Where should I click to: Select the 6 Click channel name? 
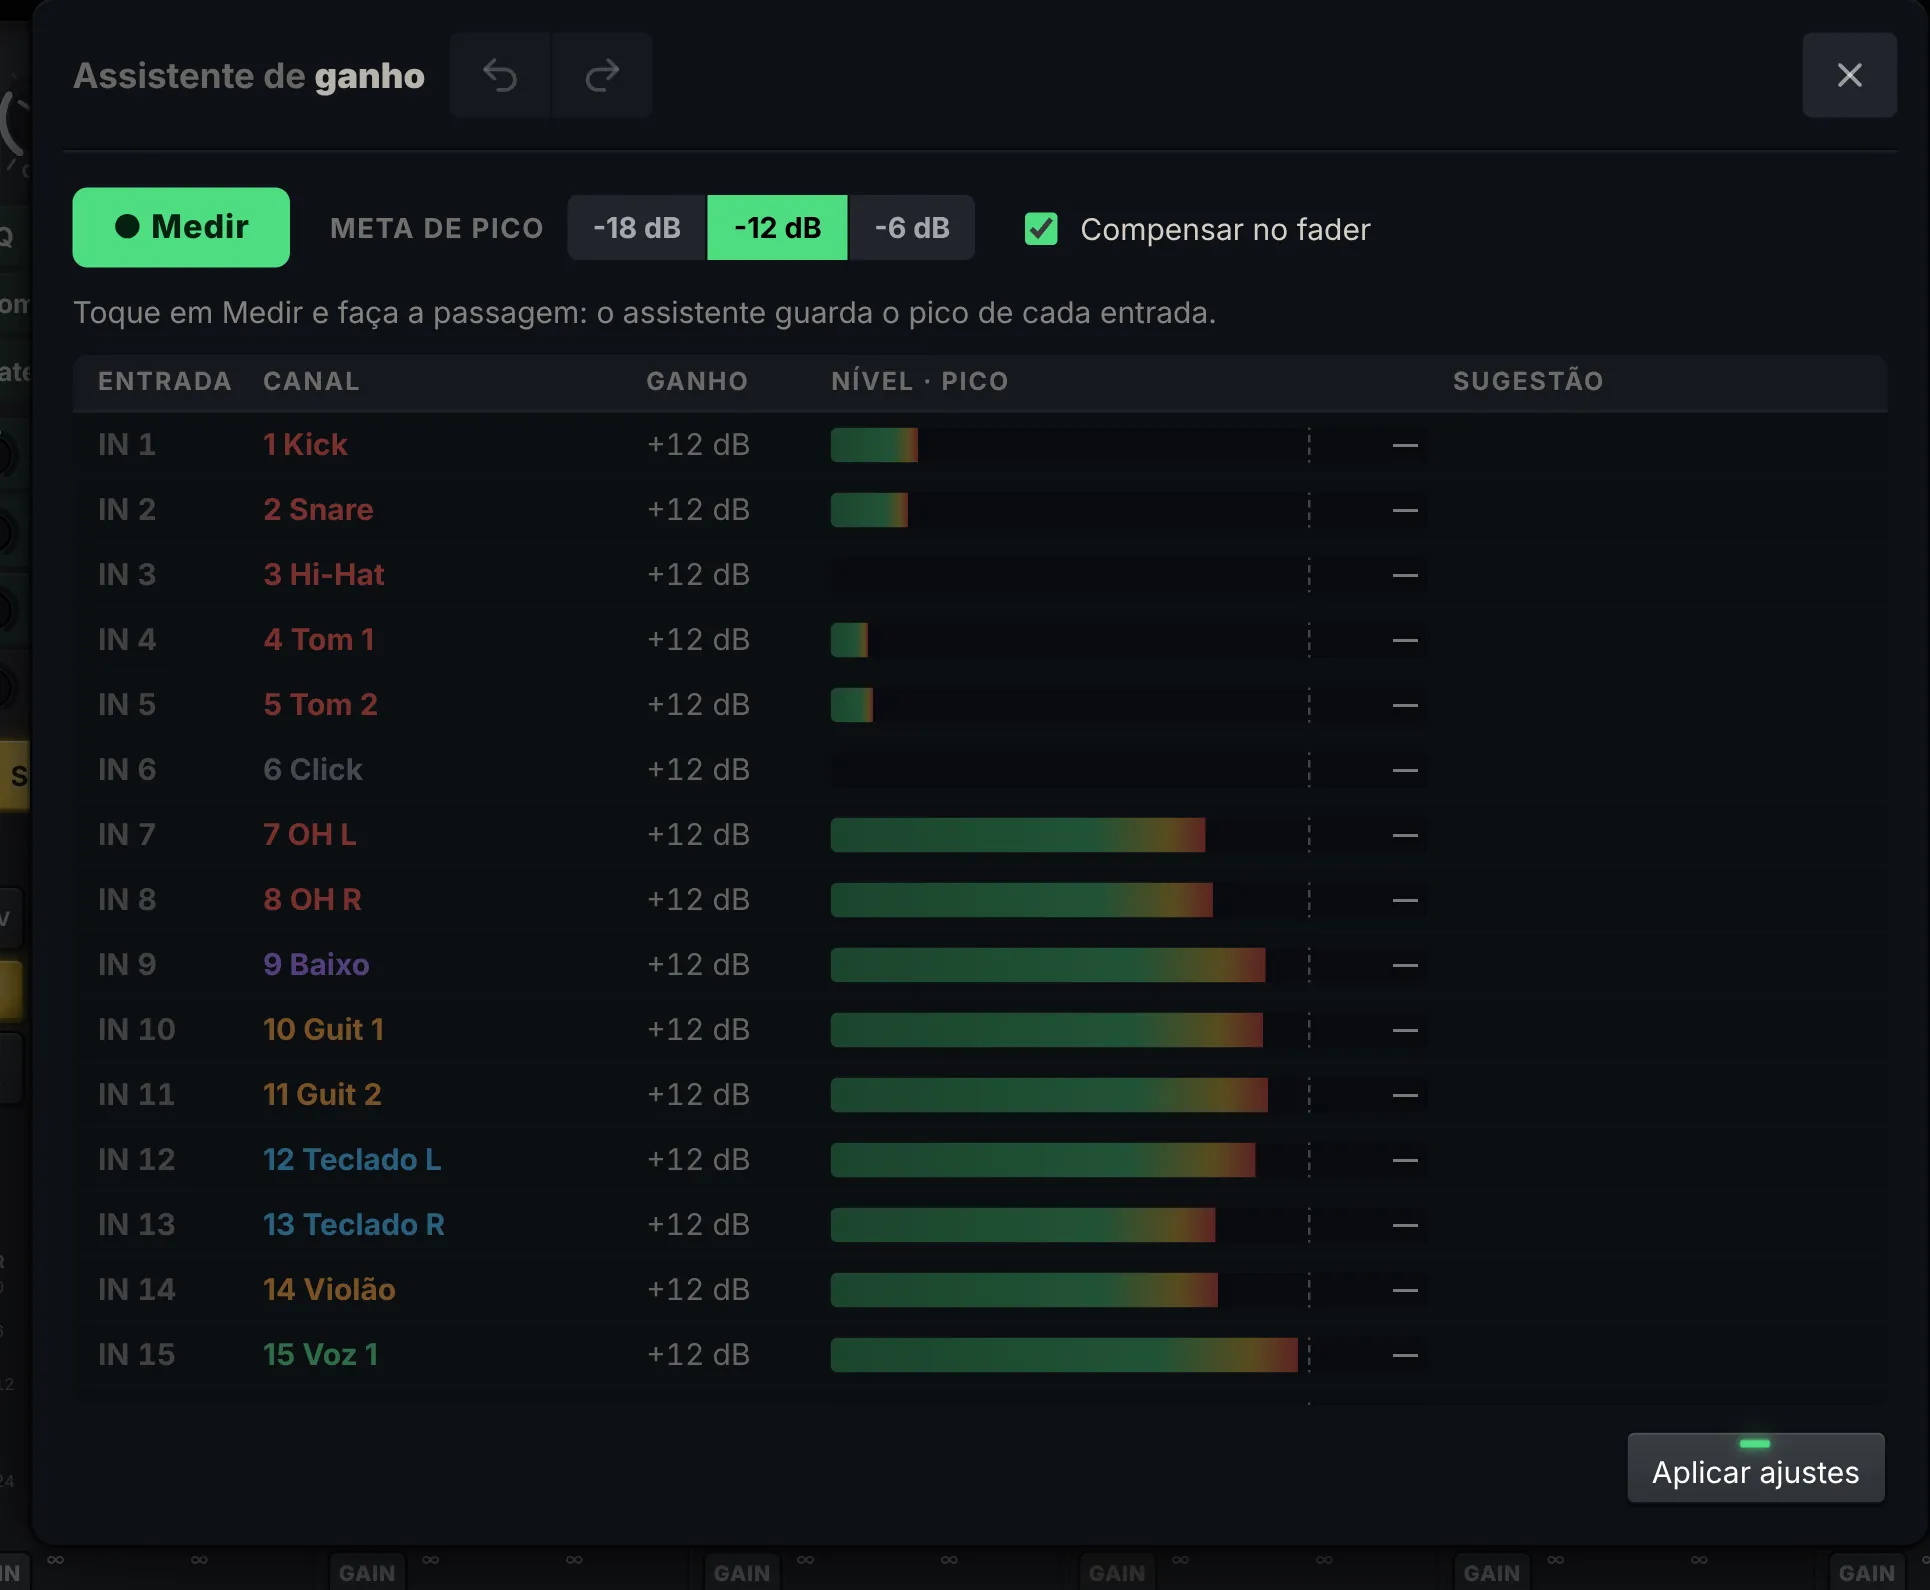312,770
